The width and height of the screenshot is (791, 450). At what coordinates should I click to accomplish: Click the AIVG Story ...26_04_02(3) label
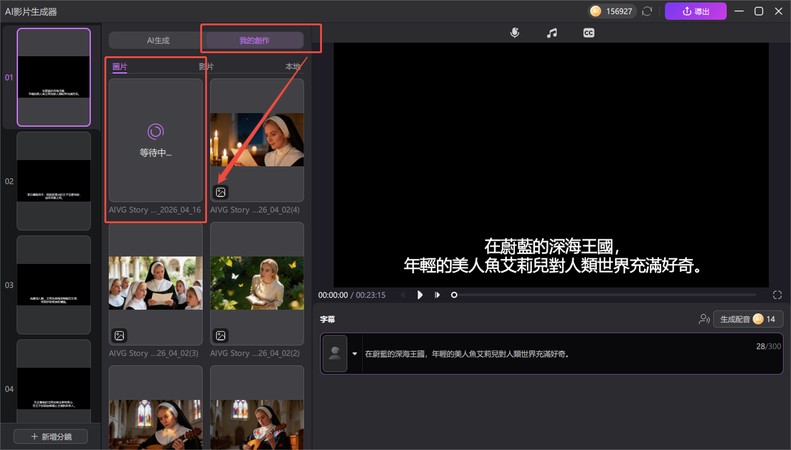click(154, 353)
